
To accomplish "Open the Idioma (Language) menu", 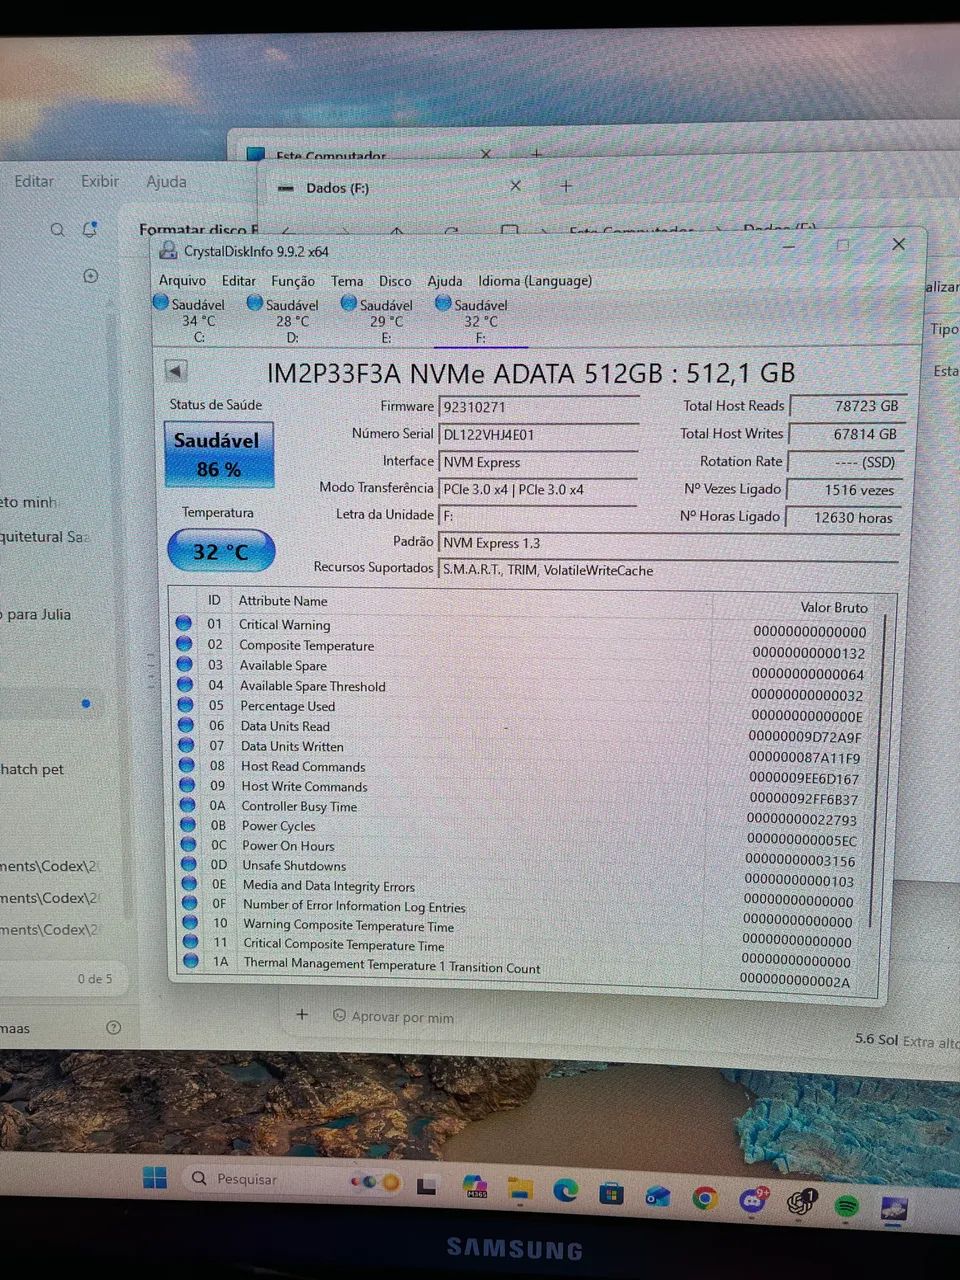I will pyautogui.click(x=535, y=281).
